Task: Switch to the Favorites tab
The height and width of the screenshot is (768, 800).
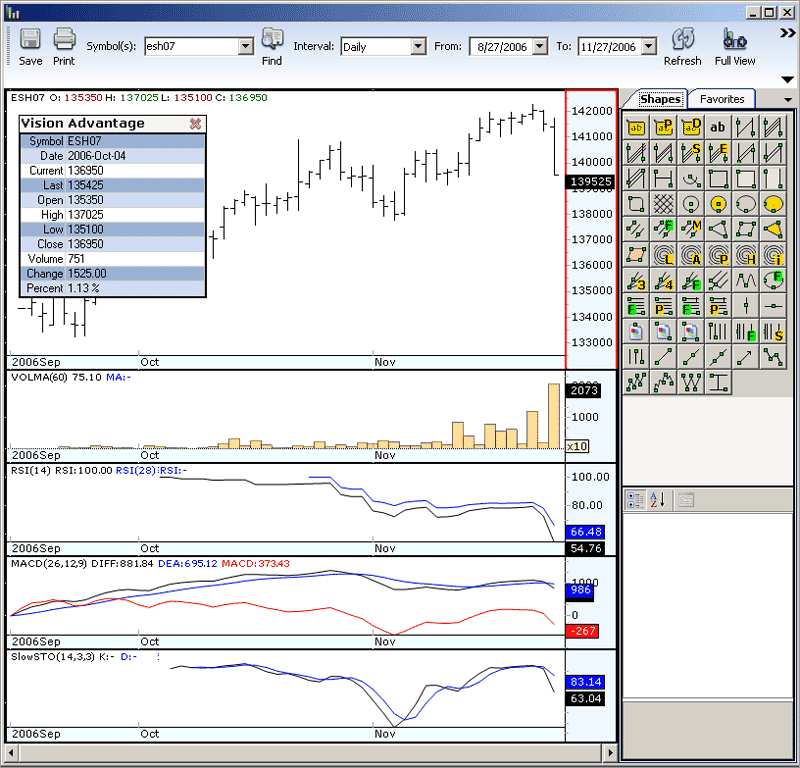Action: [722, 99]
